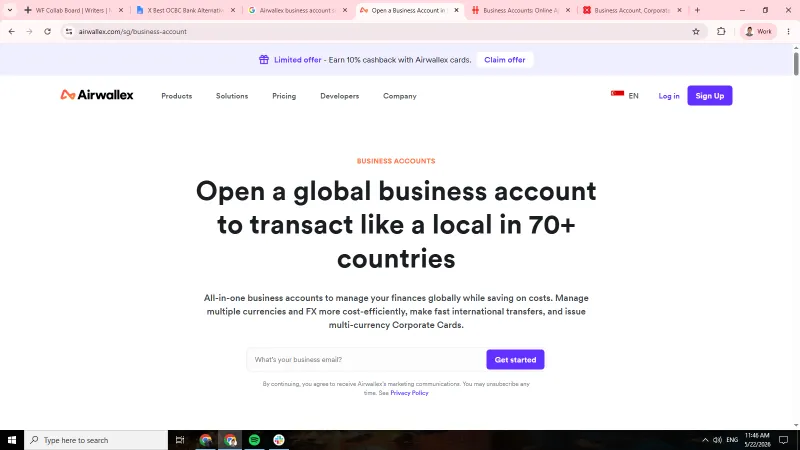The width and height of the screenshot is (800, 450).
Task: Click the page vertical scrollbar thumb
Action: point(796,63)
